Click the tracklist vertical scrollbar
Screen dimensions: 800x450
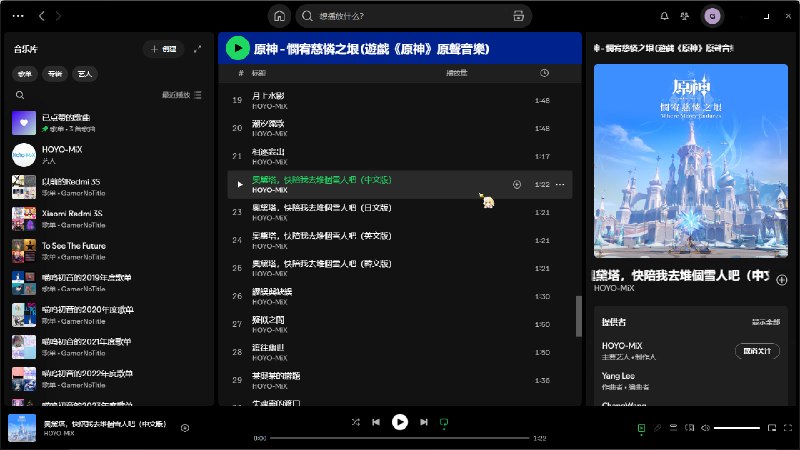point(579,316)
